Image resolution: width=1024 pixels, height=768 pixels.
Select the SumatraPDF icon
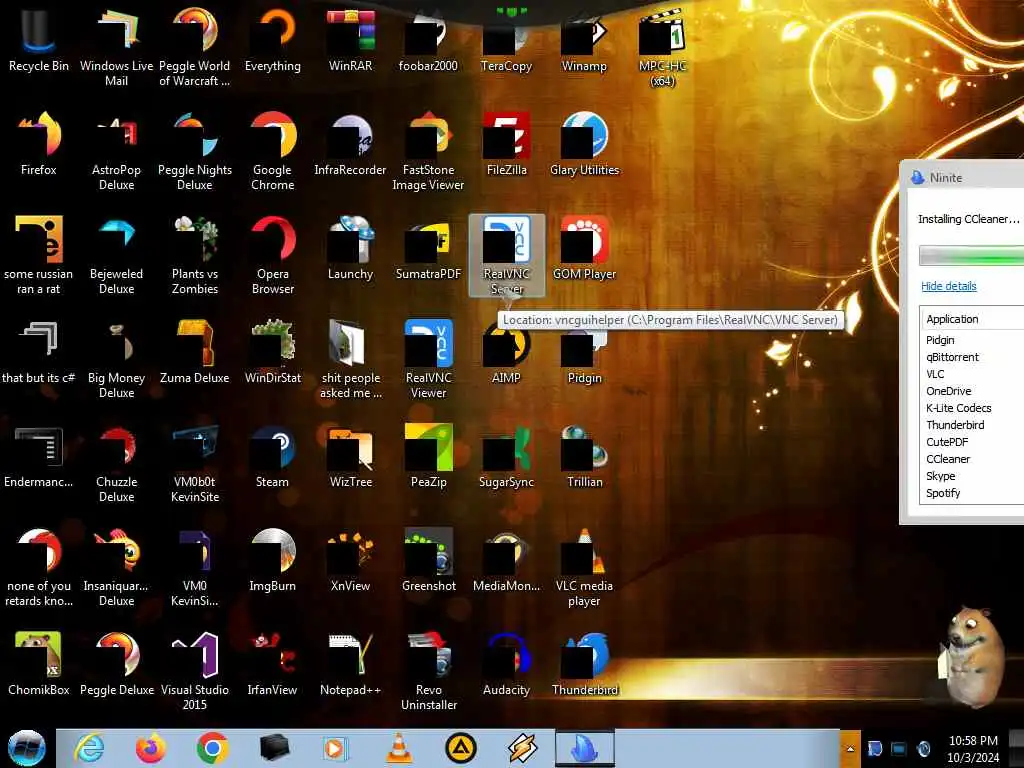(x=428, y=248)
